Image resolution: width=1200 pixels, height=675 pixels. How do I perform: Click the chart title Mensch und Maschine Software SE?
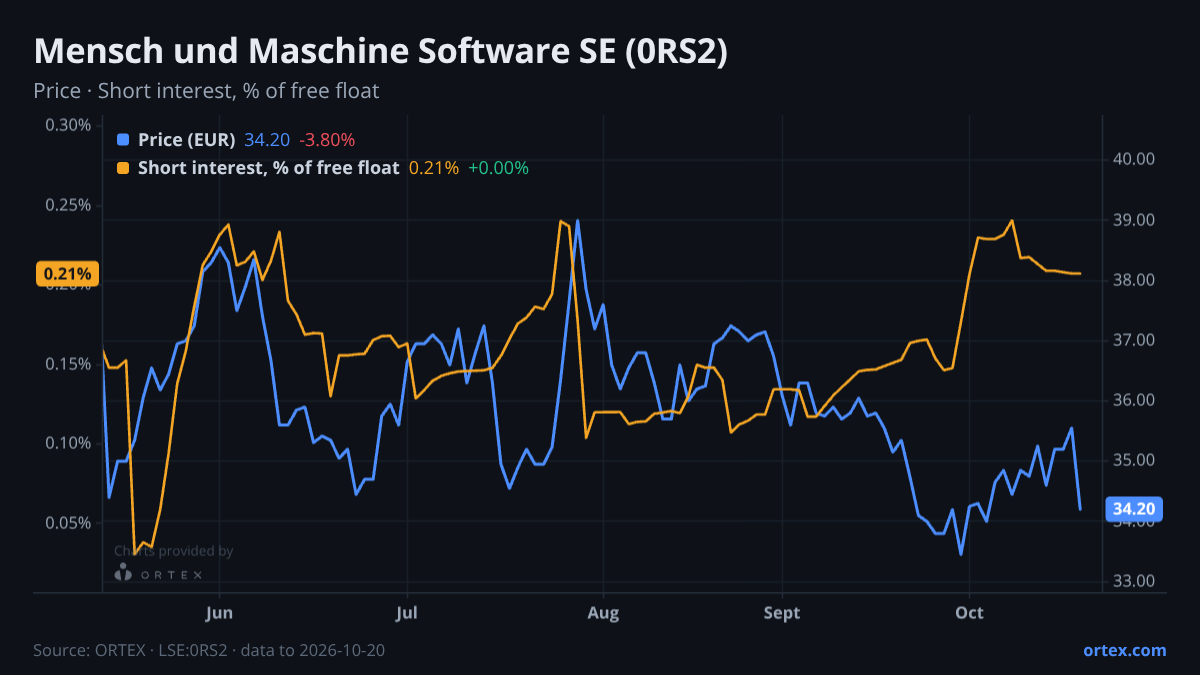(380, 51)
